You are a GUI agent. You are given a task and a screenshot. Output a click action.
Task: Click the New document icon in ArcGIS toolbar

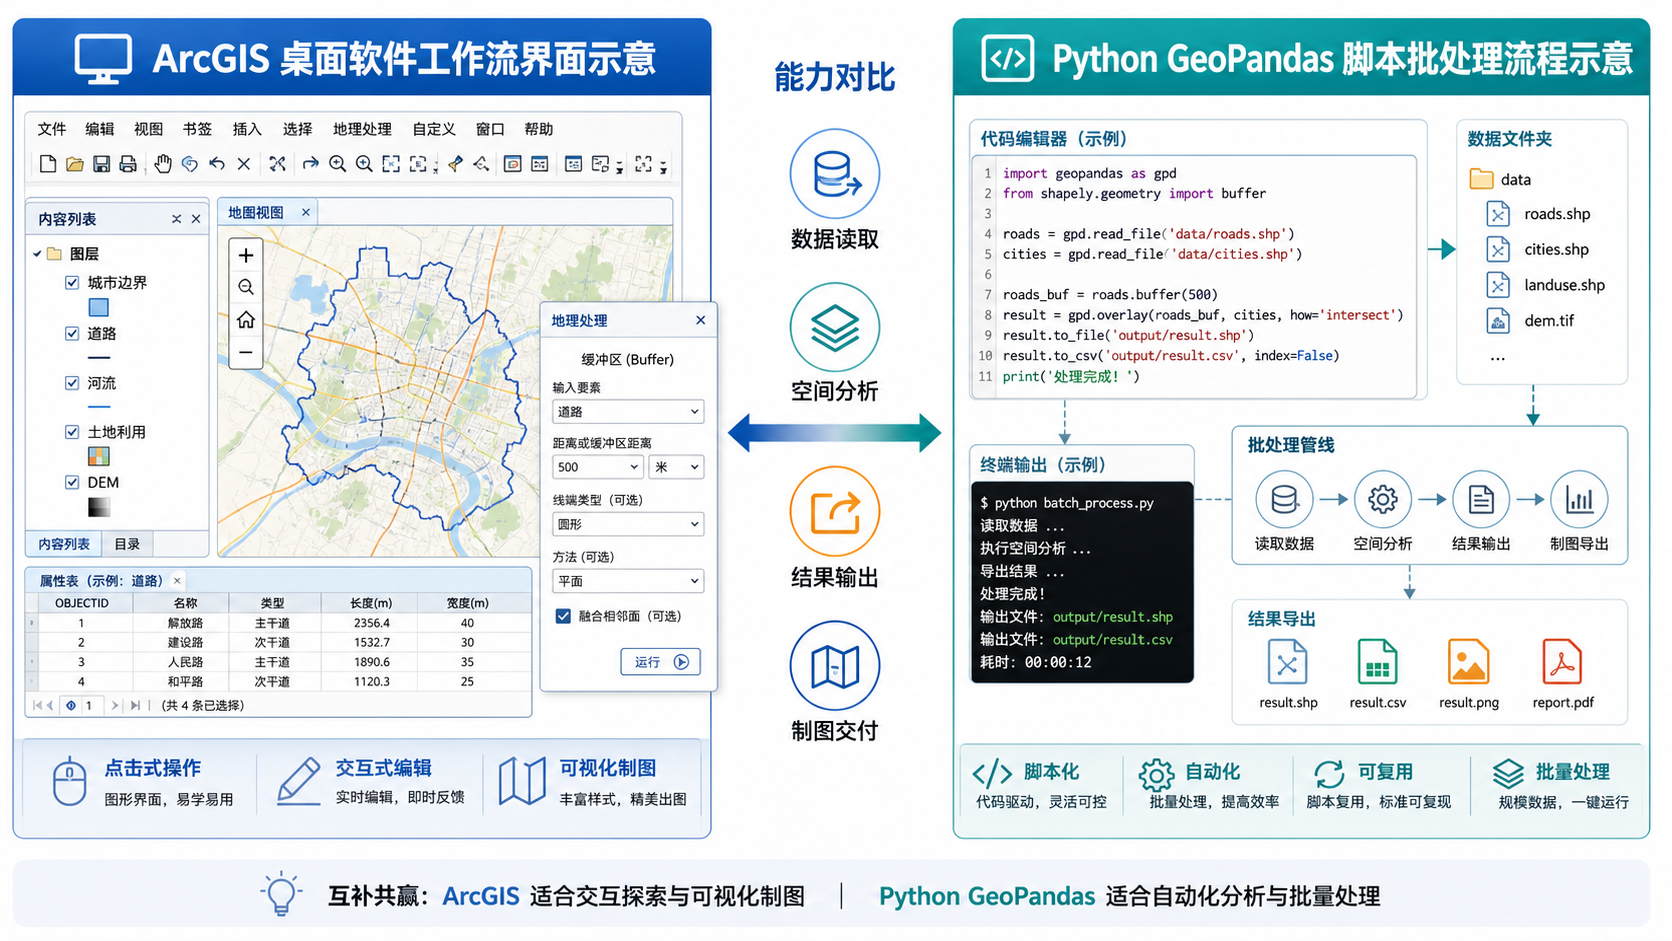(48, 164)
